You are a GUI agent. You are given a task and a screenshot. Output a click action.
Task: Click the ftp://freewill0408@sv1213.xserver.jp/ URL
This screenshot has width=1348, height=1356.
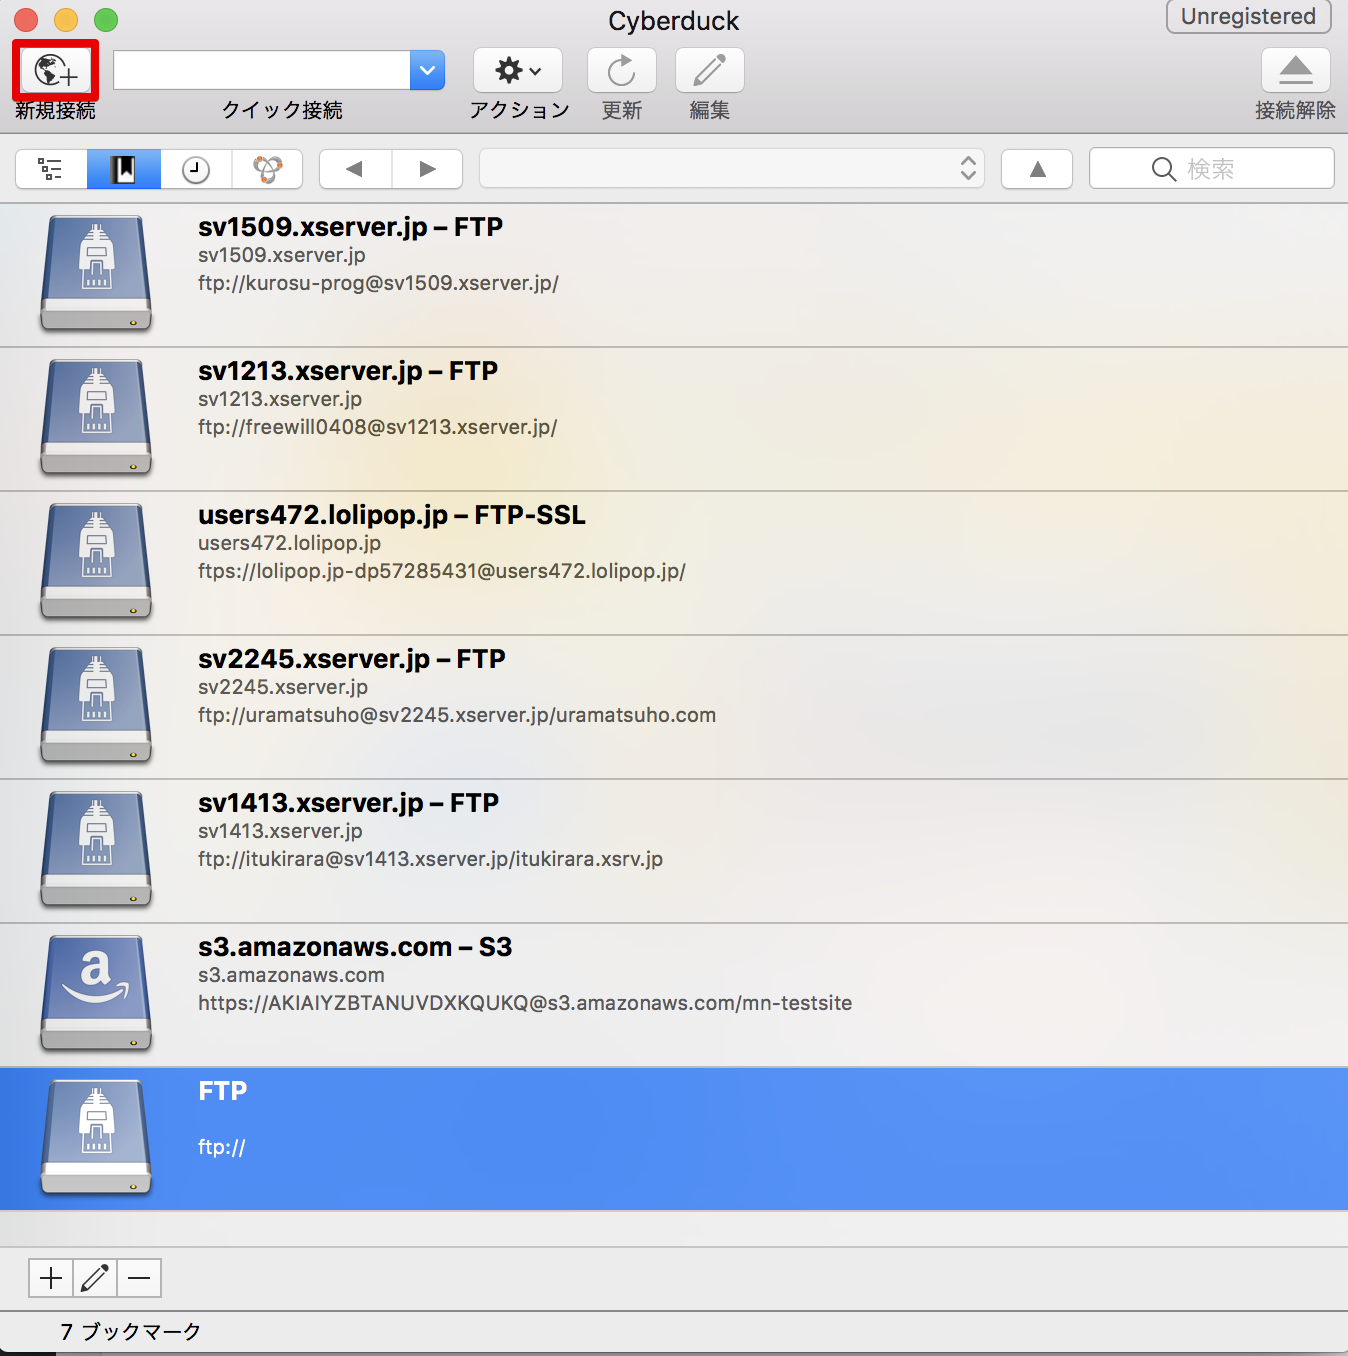pos(377,427)
